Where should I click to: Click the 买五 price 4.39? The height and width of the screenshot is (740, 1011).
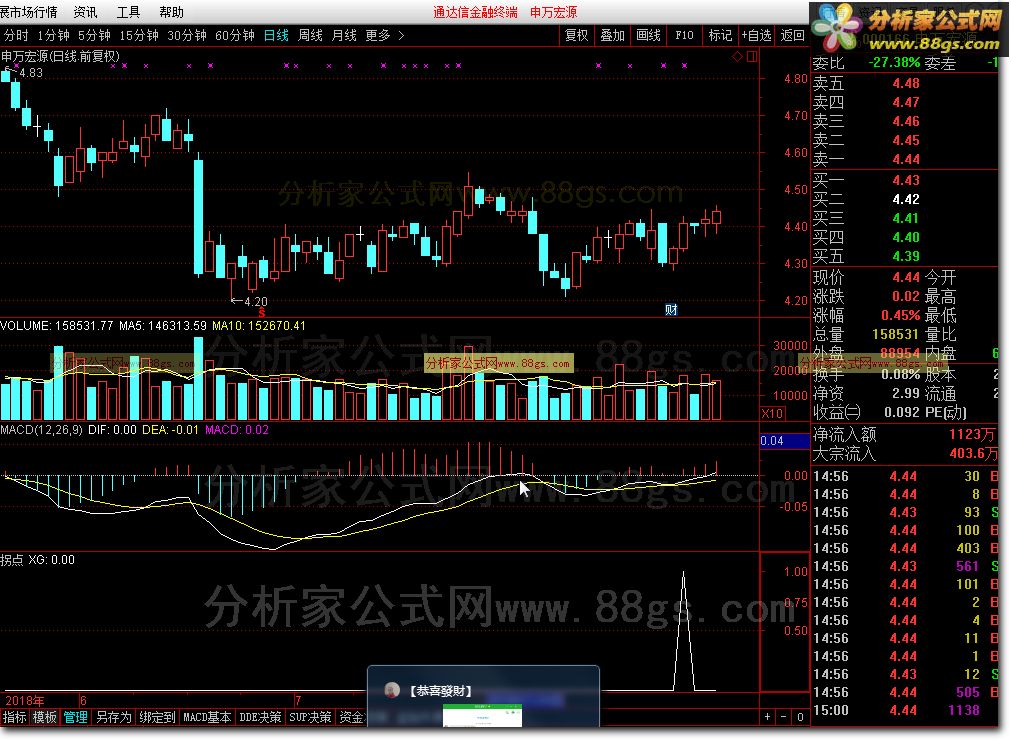906,256
